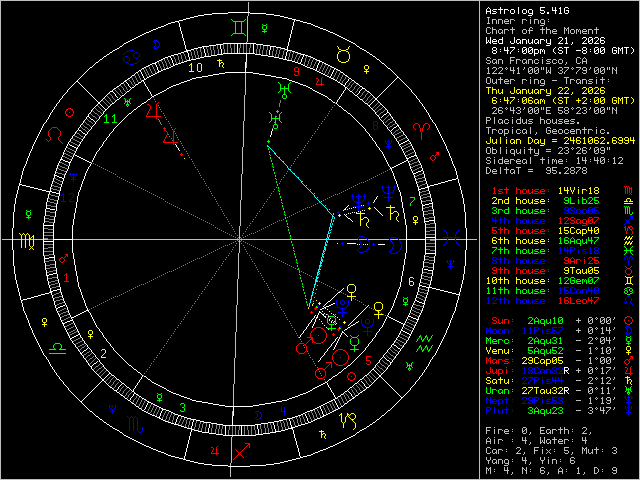Select the Saturn symbol in the sidebar planet list

[x=627, y=380]
